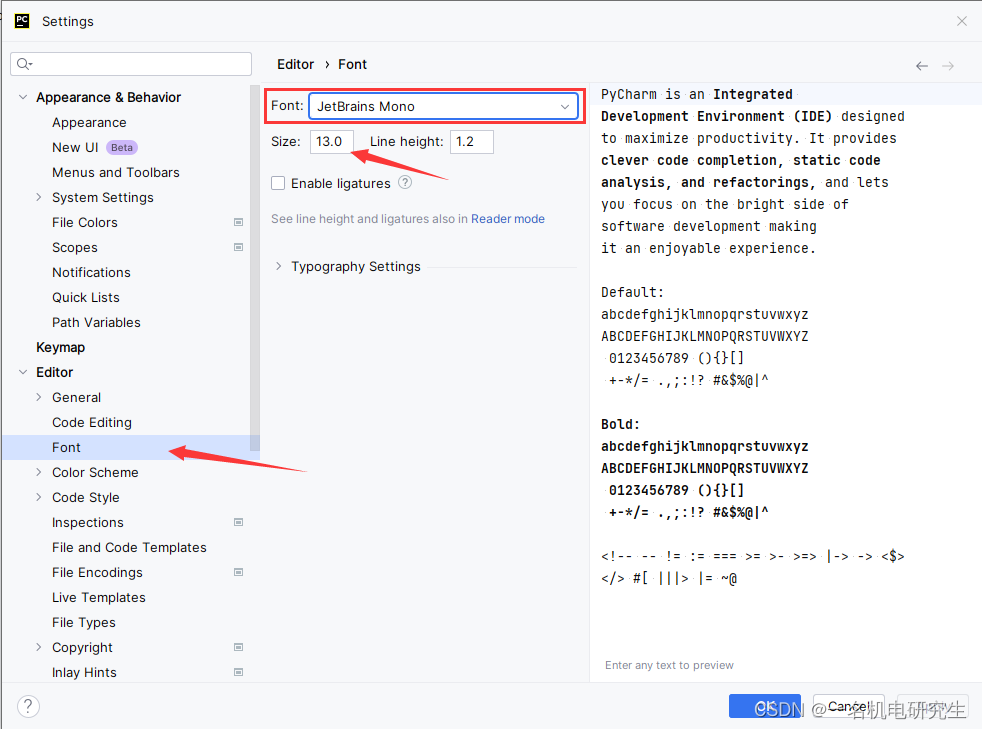This screenshot has width=982, height=729.
Task: Open the help tooltip next to Enable ligatures
Action: [405, 182]
